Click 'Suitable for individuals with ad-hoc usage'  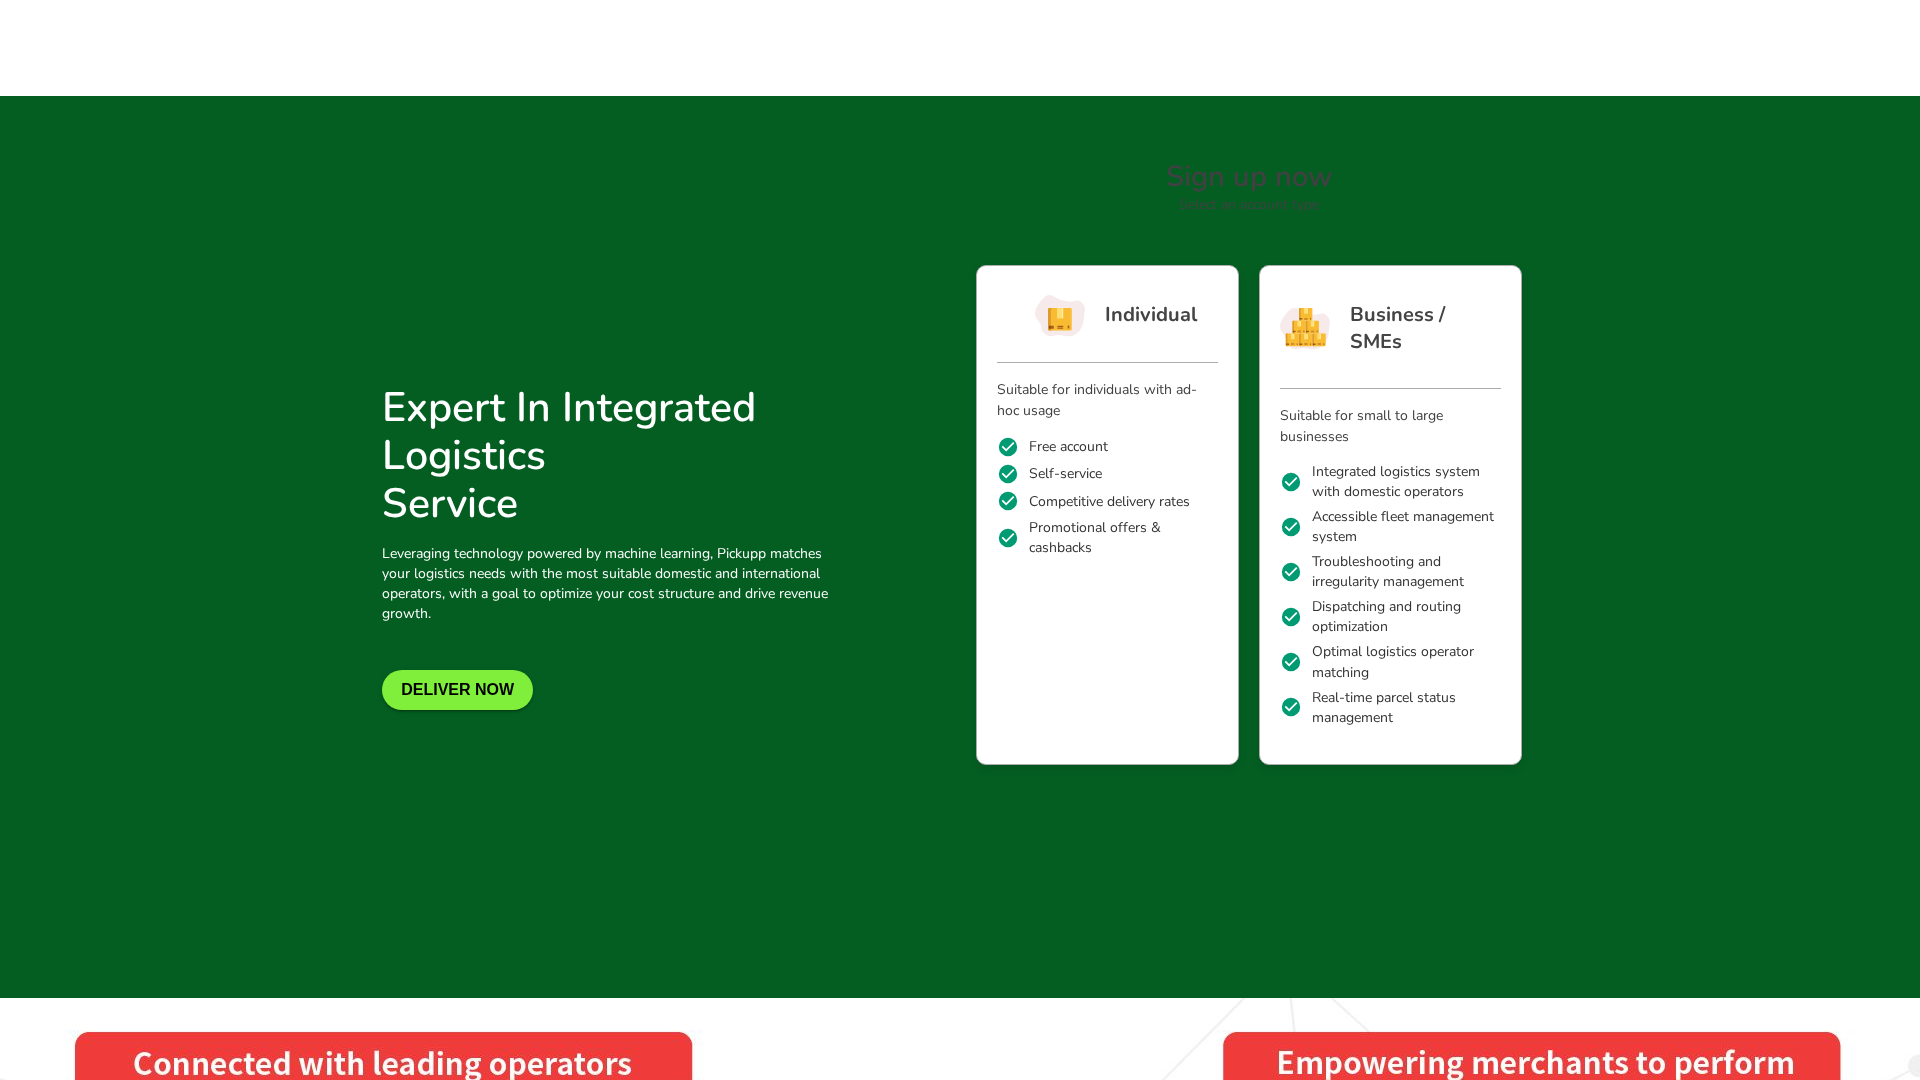tap(1097, 400)
